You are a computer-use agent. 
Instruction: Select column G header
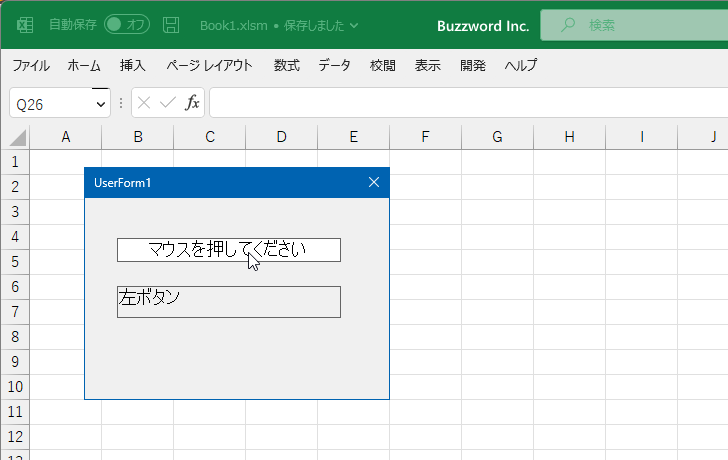coord(497,137)
